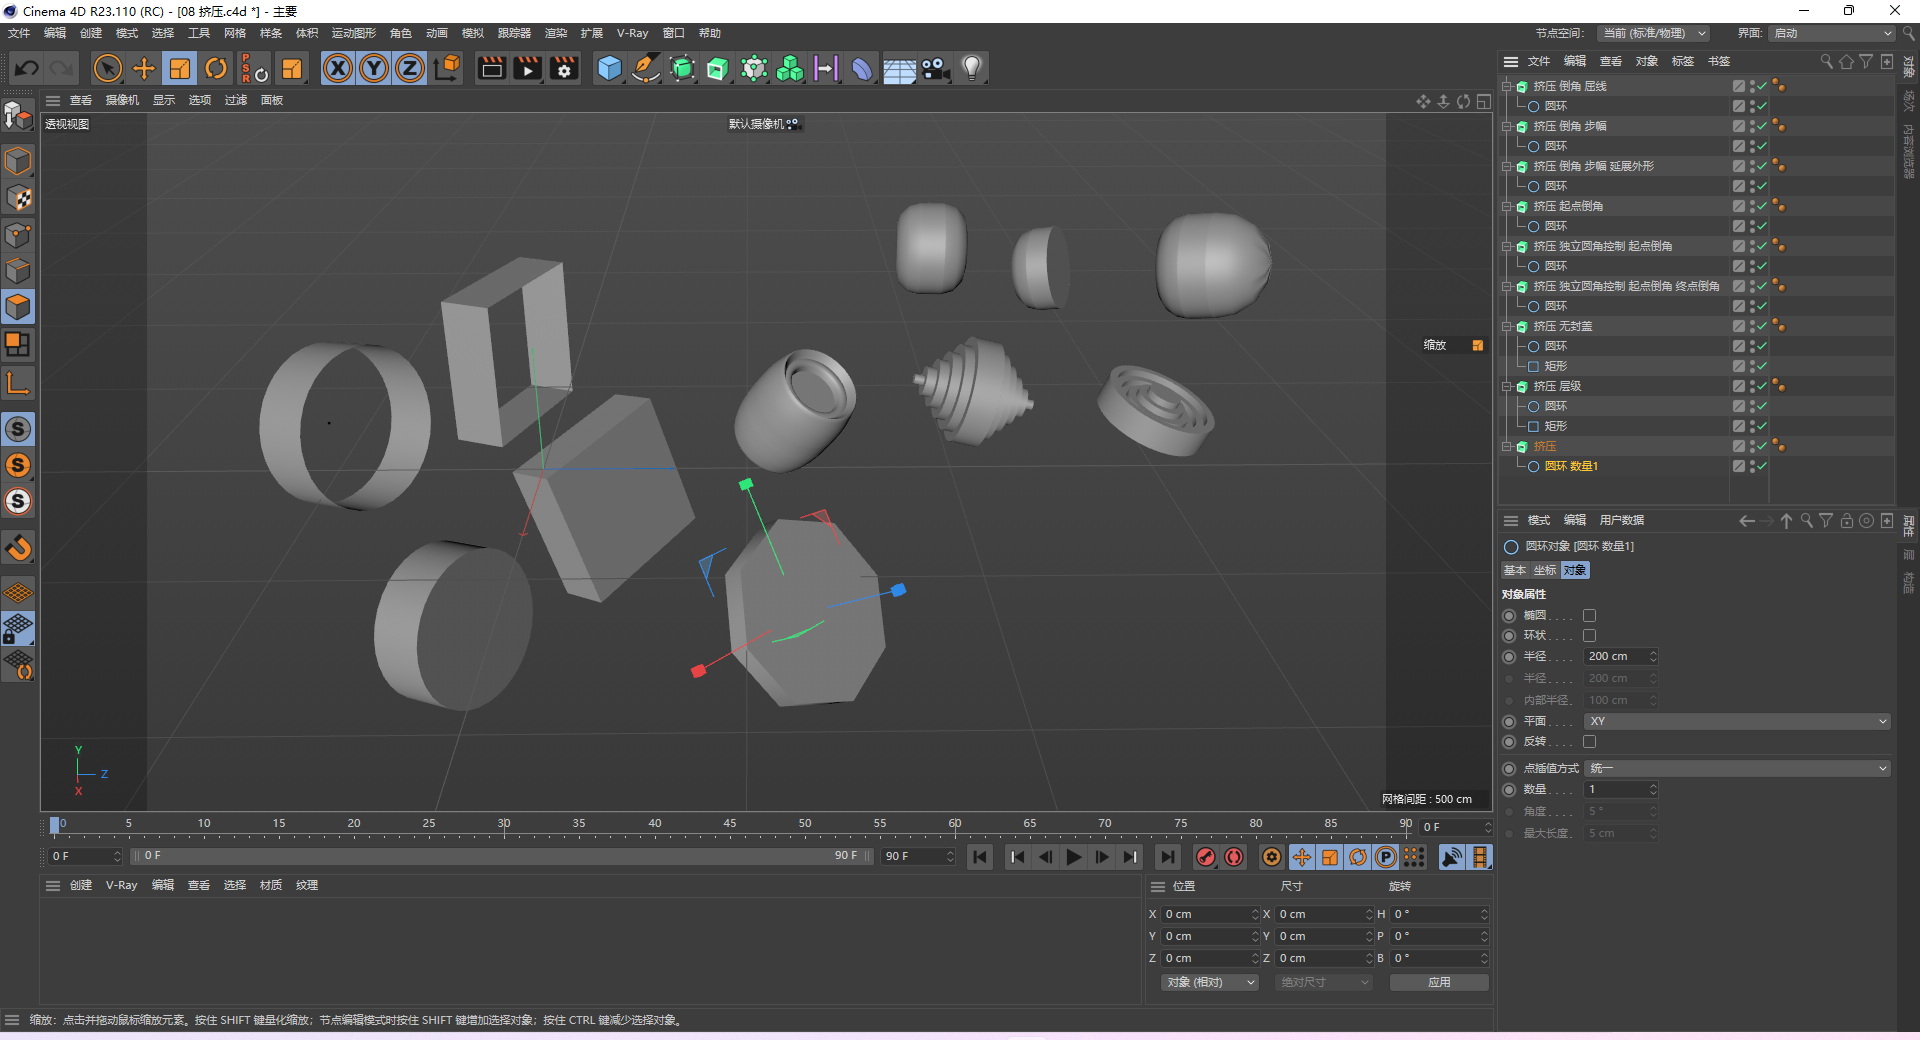Image resolution: width=1920 pixels, height=1040 pixels.
Task: Select the 挤压 层级 object in tree
Action: [x=1557, y=386]
